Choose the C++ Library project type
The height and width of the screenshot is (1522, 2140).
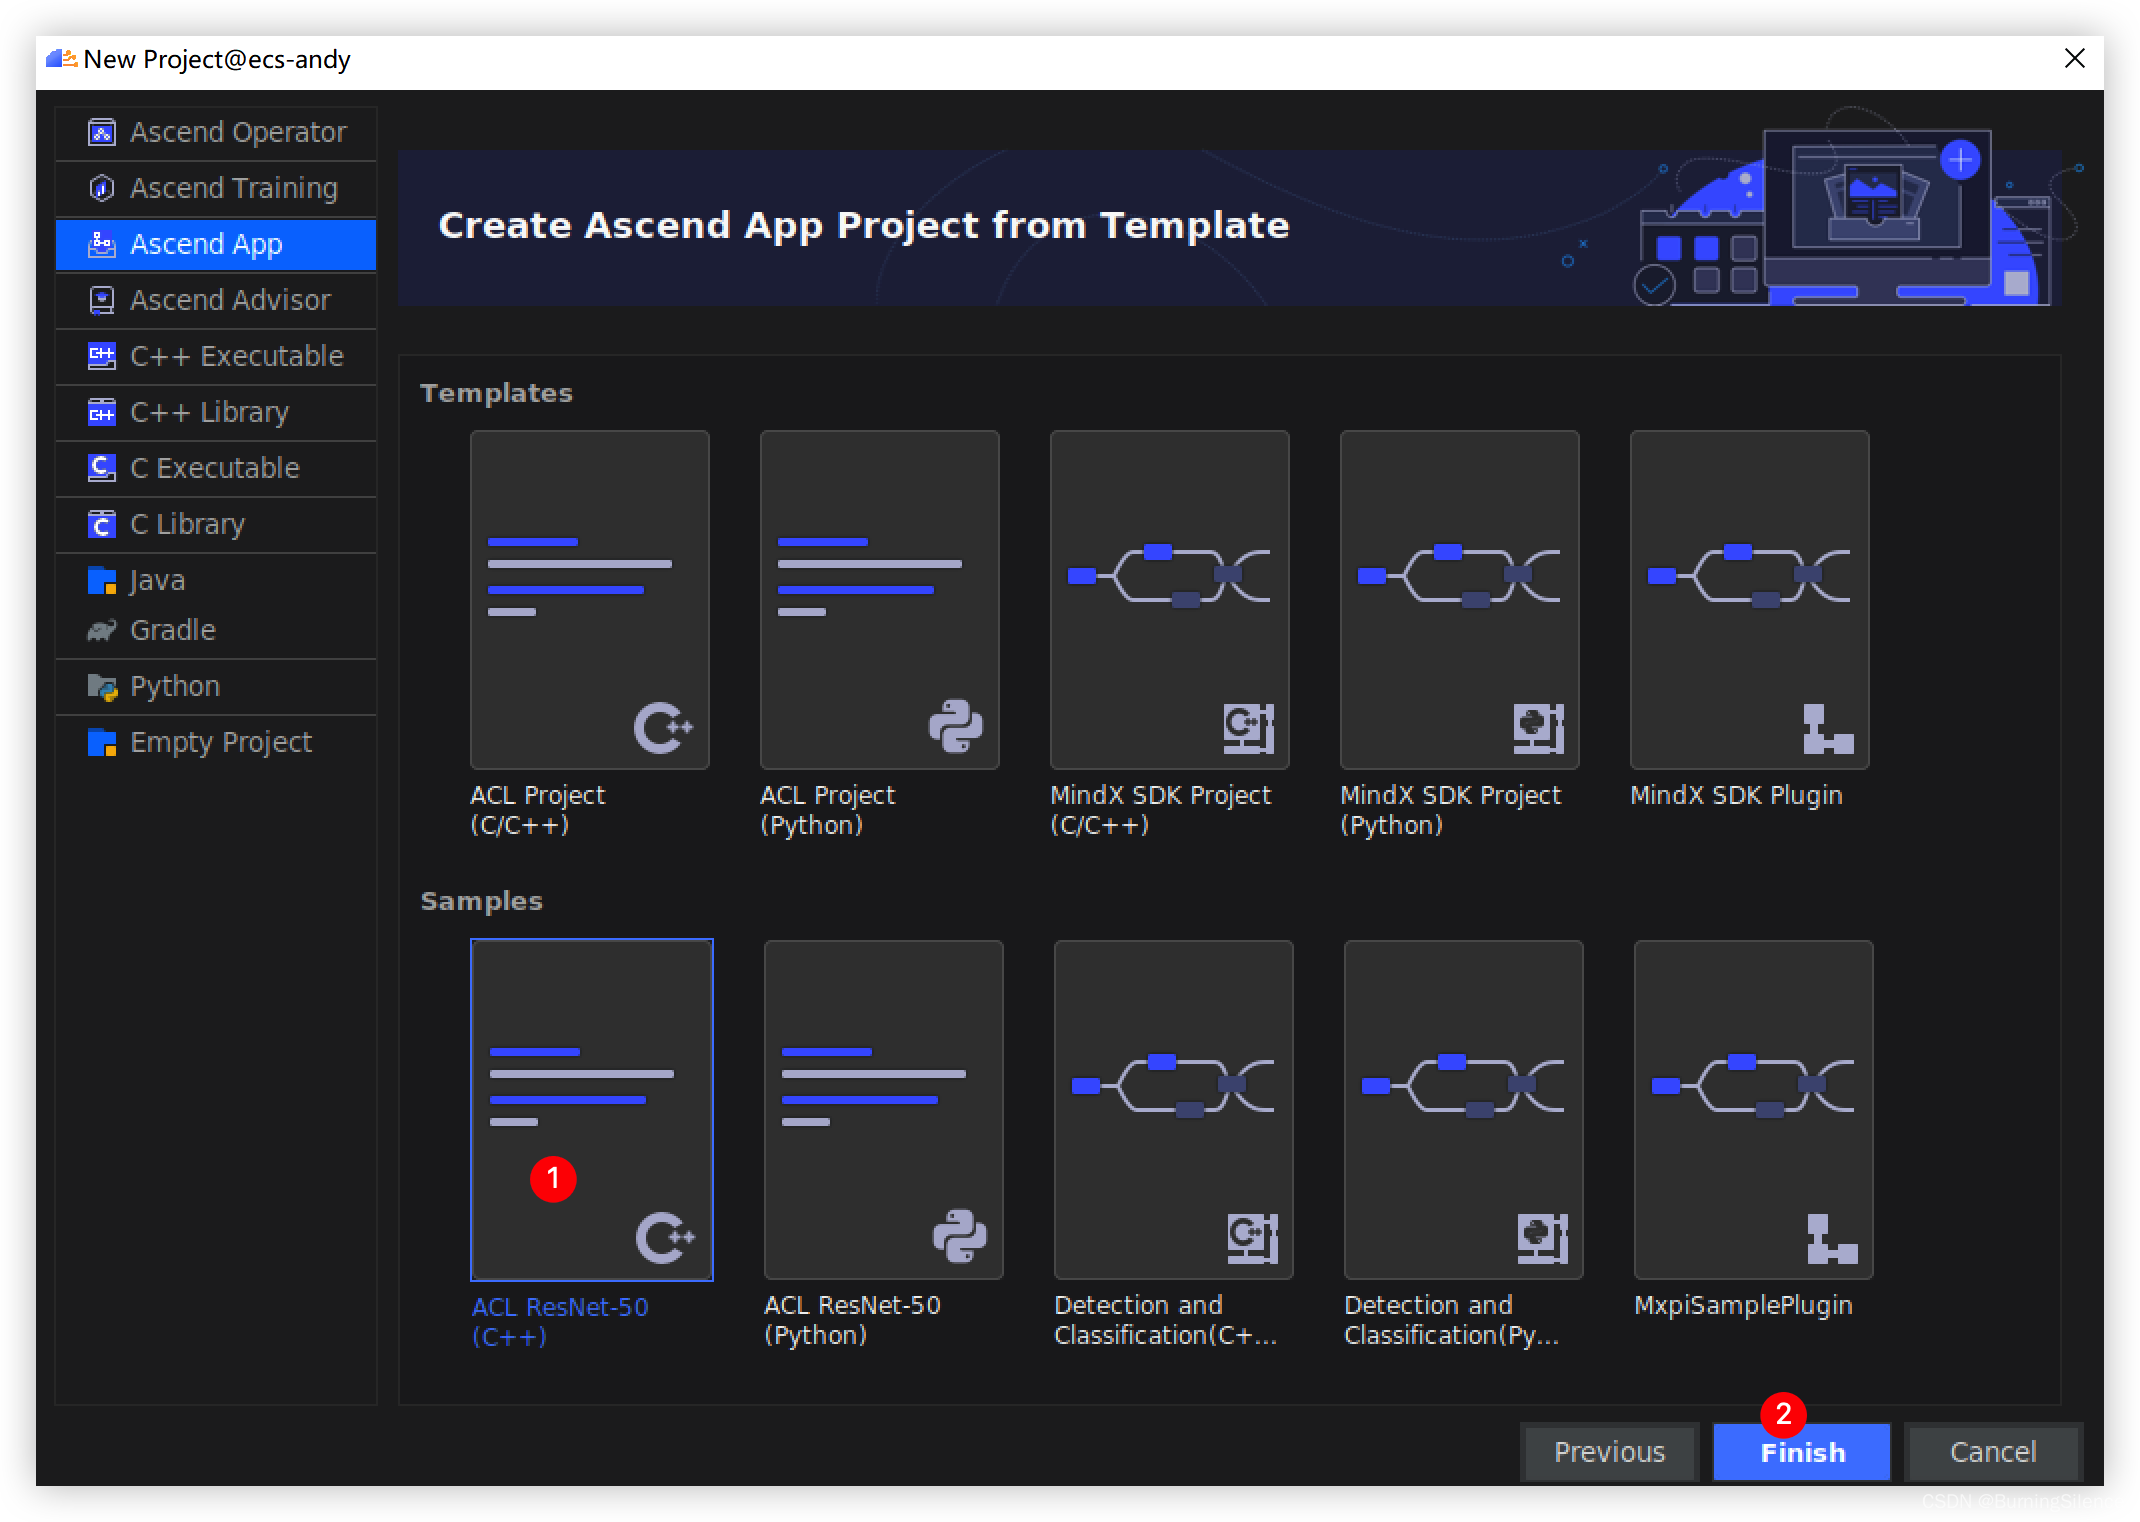pos(216,412)
